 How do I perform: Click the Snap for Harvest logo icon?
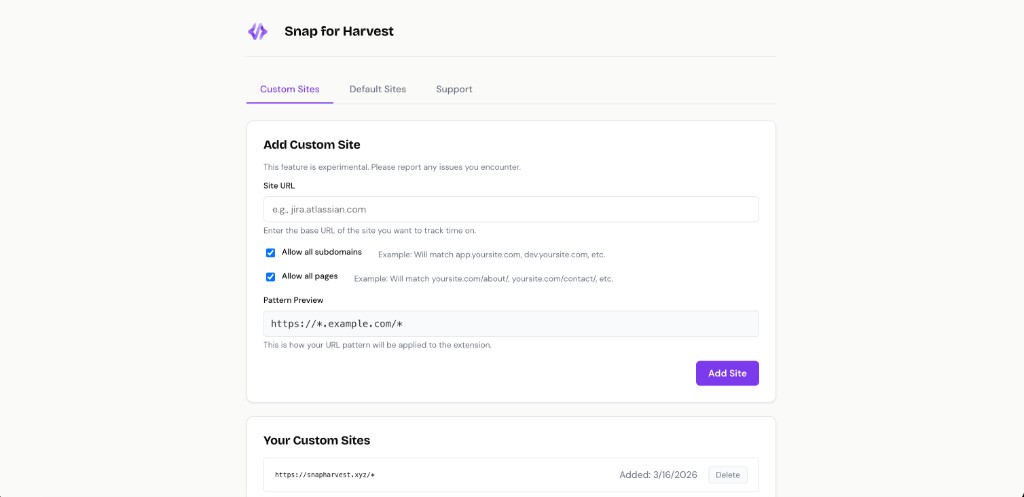257,31
